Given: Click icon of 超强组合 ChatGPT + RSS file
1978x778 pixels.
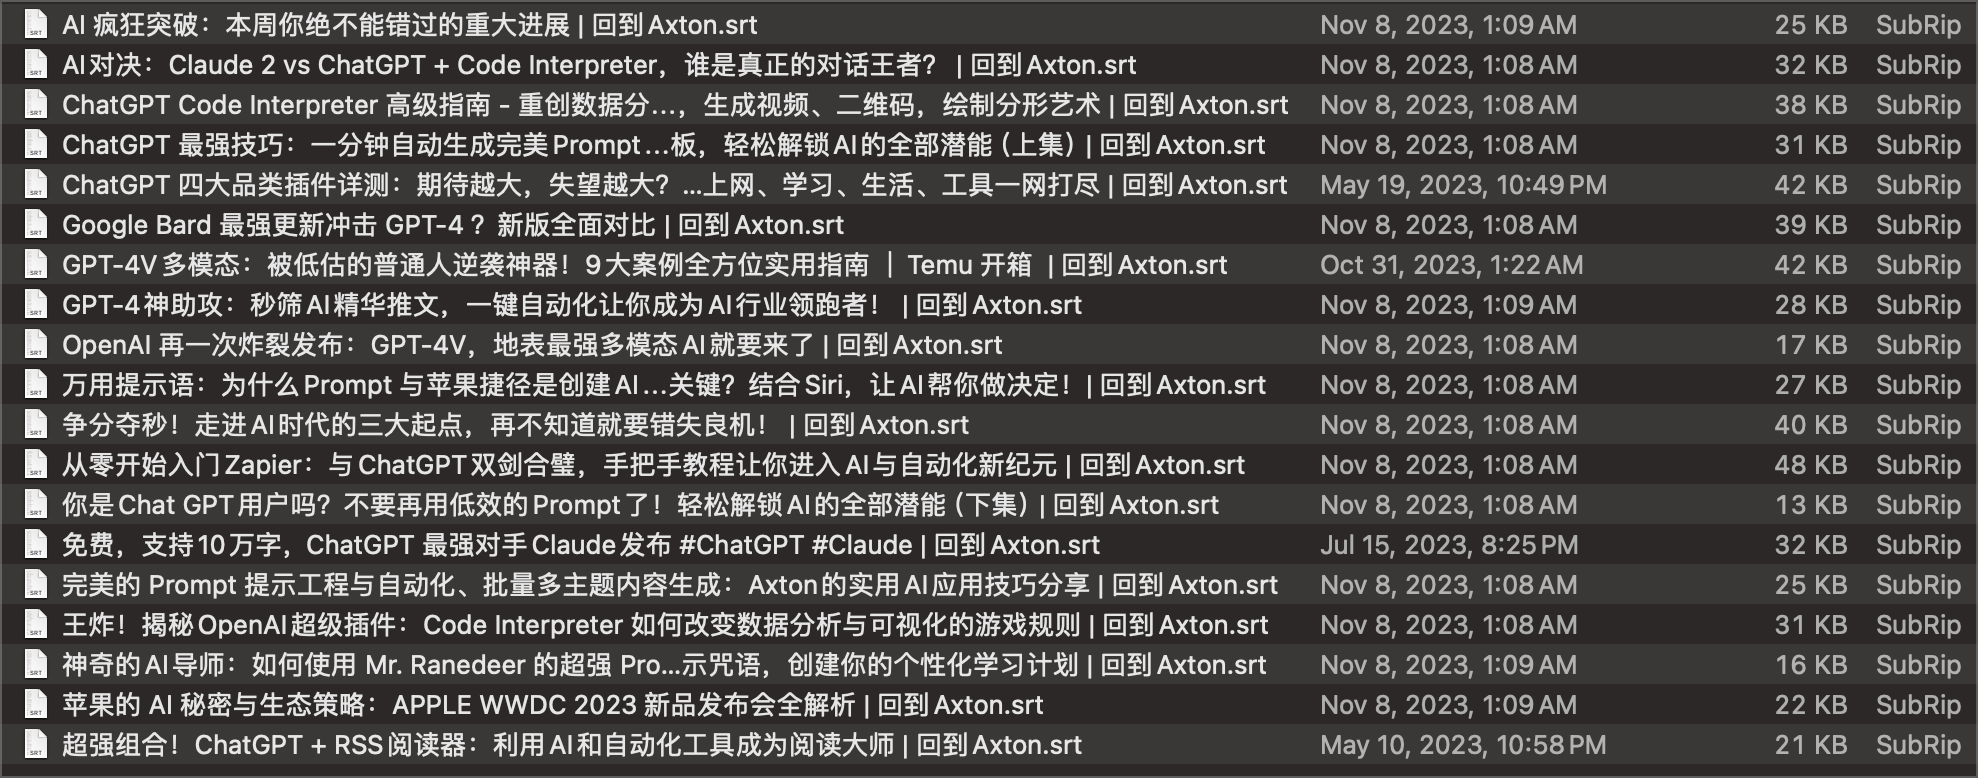Looking at the screenshot, I should point(36,745).
